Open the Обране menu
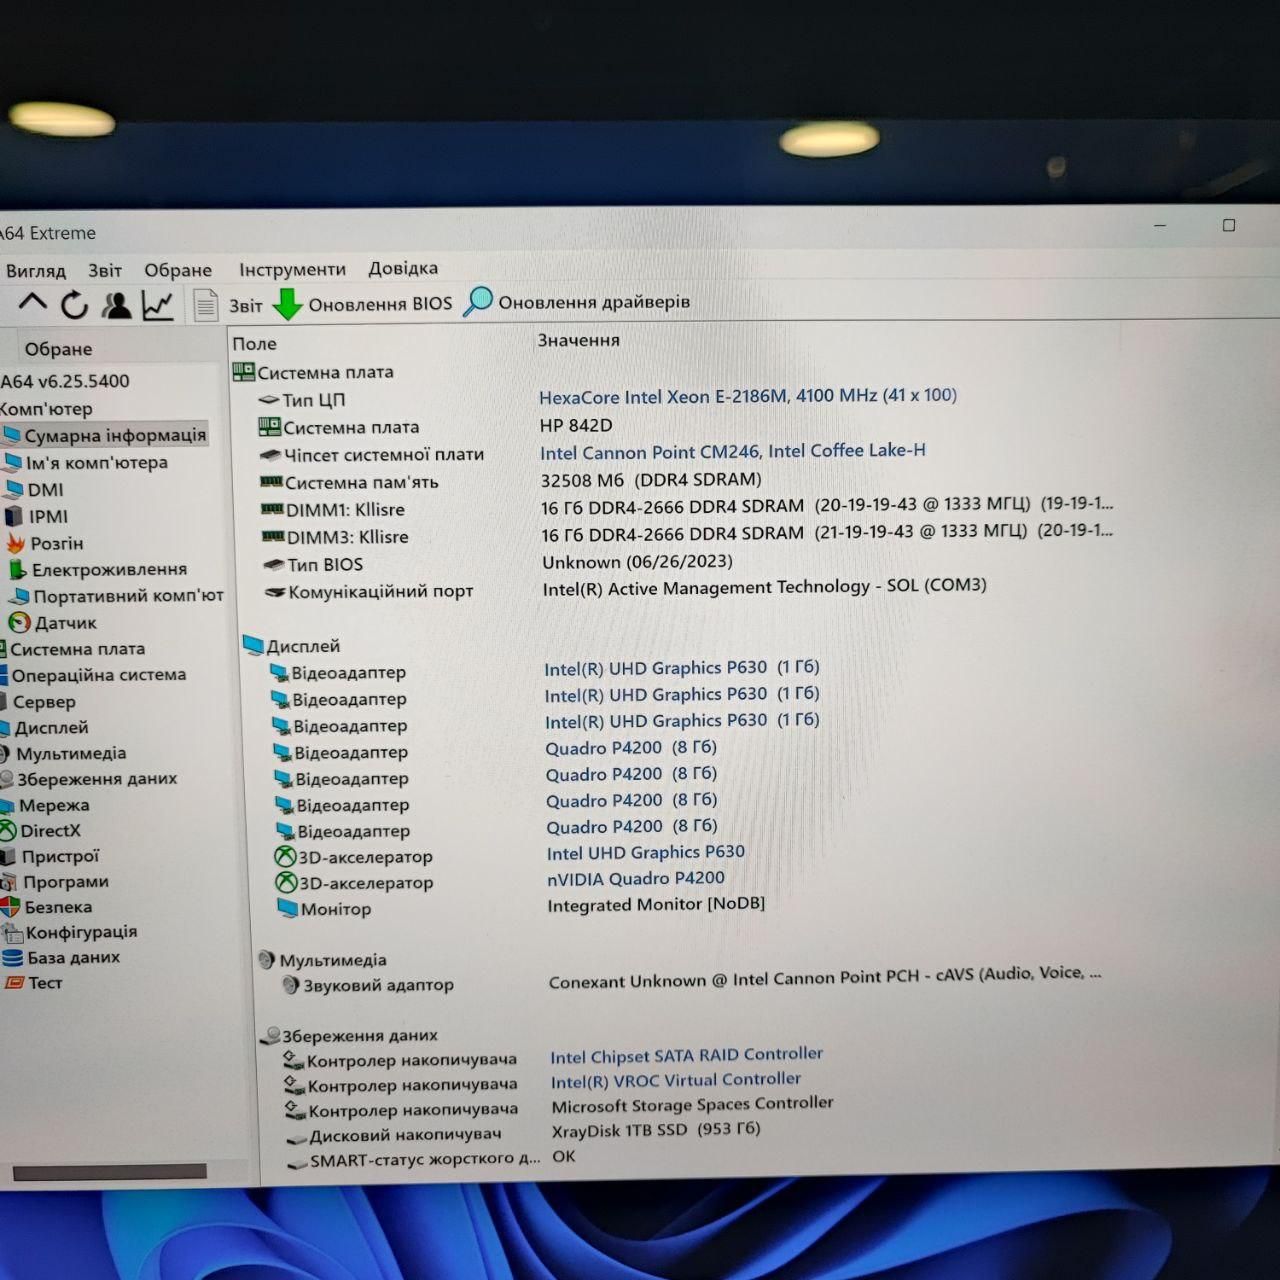This screenshot has height=1280, width=1280. (x=178, y=270)
